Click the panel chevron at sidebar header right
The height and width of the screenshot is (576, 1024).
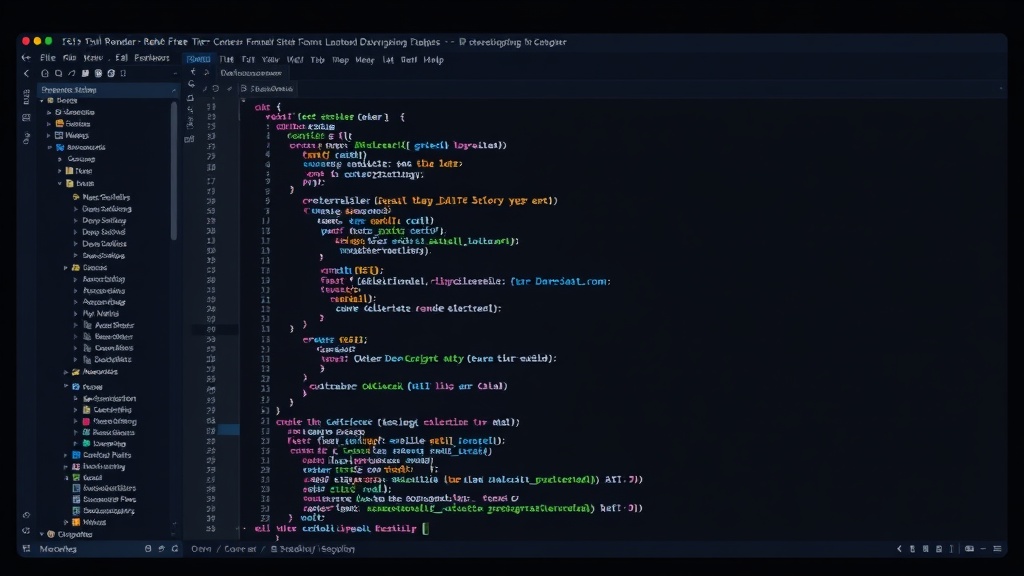174,90
